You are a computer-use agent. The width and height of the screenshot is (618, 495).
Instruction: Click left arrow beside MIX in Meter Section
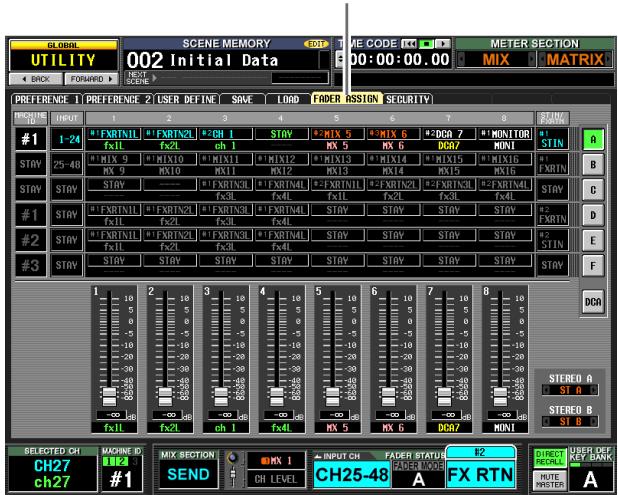point(461,60)
